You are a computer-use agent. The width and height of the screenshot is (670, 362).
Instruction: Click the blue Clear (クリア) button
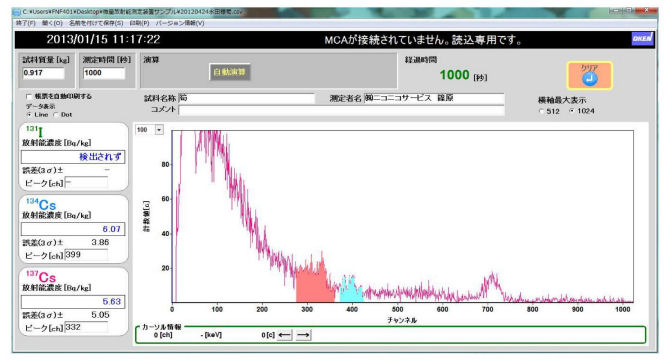point(590,75)
